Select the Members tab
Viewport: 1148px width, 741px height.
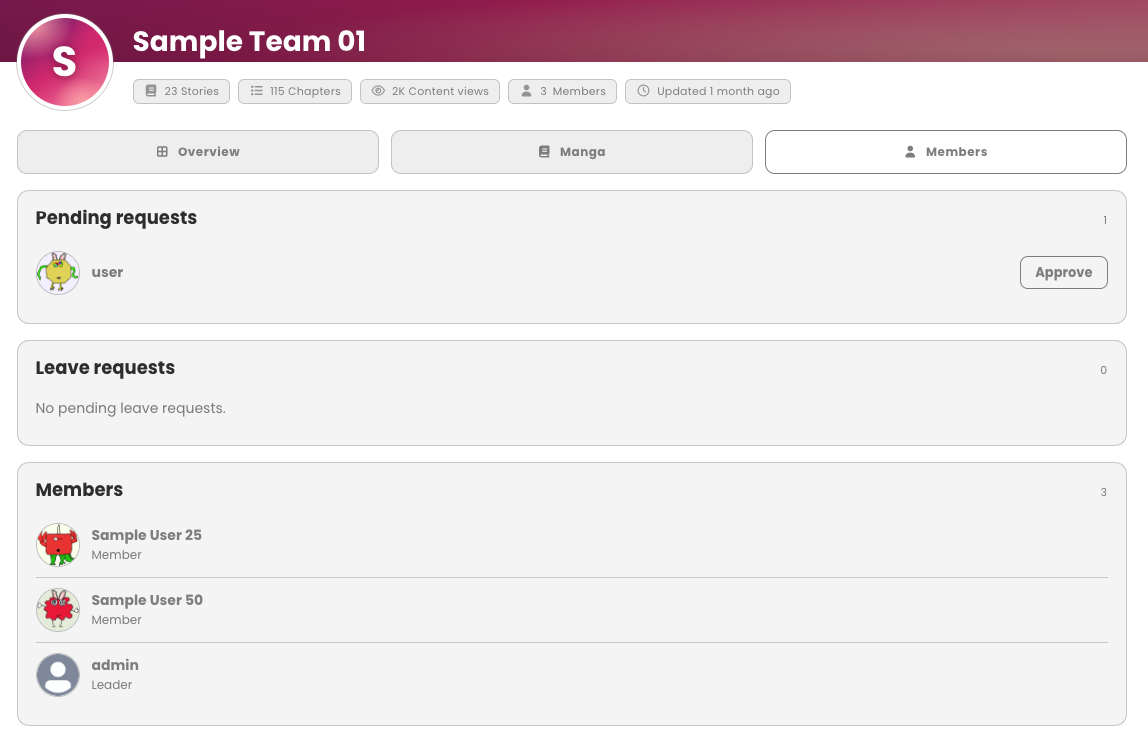[x=946, y=152]
